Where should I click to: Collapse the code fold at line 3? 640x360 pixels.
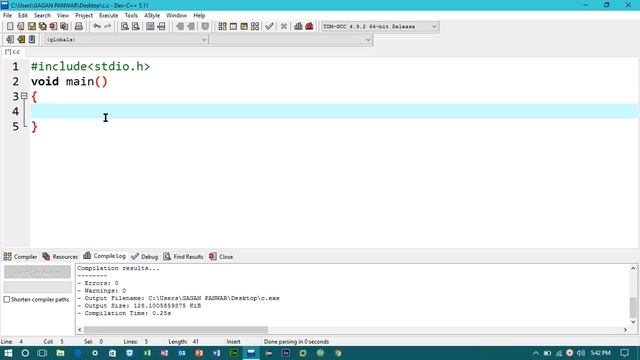pyautogui.click(x=24, y=96)
